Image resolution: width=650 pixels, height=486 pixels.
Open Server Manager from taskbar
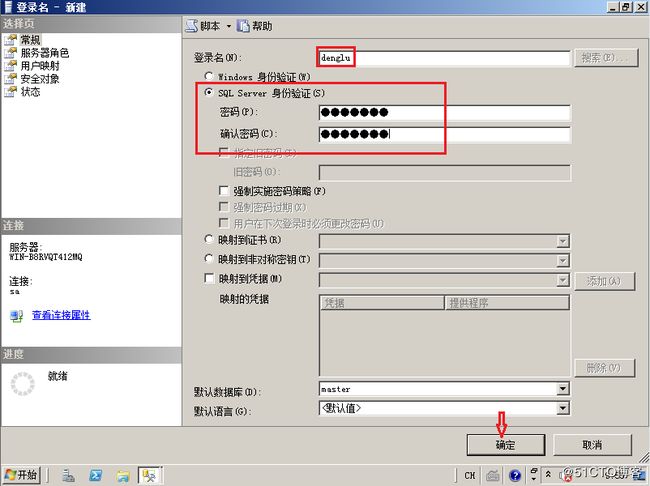(68, 475)
